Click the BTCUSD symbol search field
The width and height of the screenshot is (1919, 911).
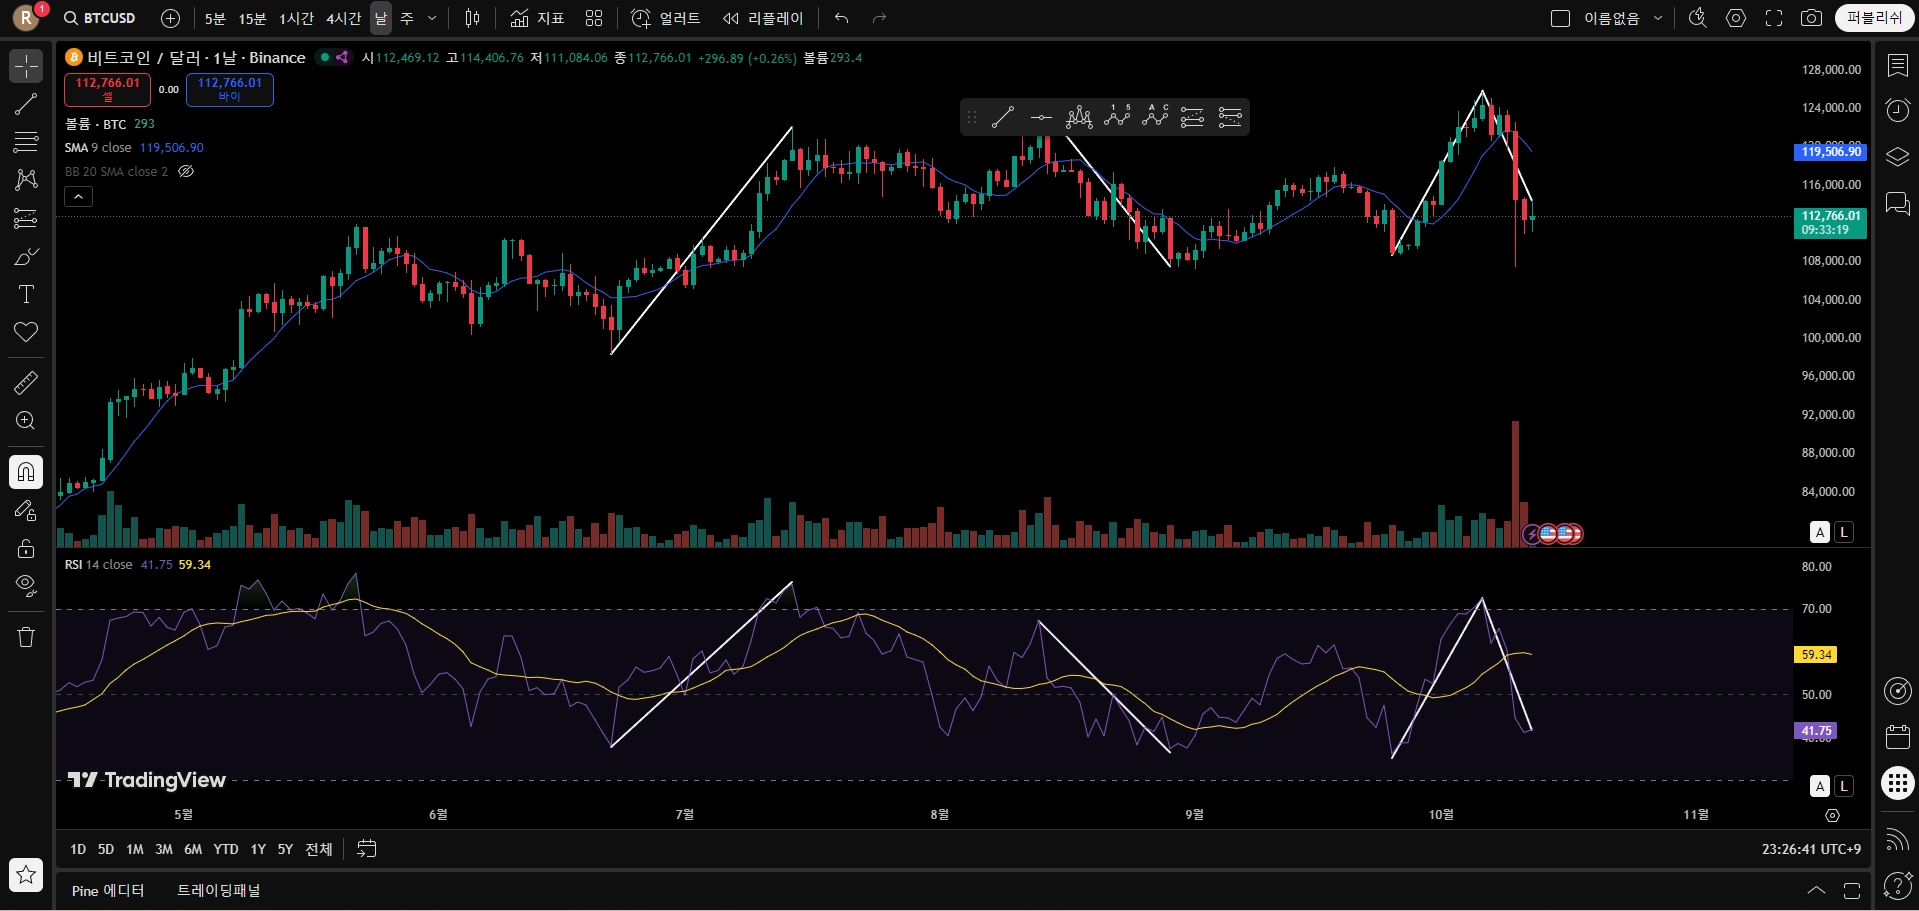[x=100, y=18]
